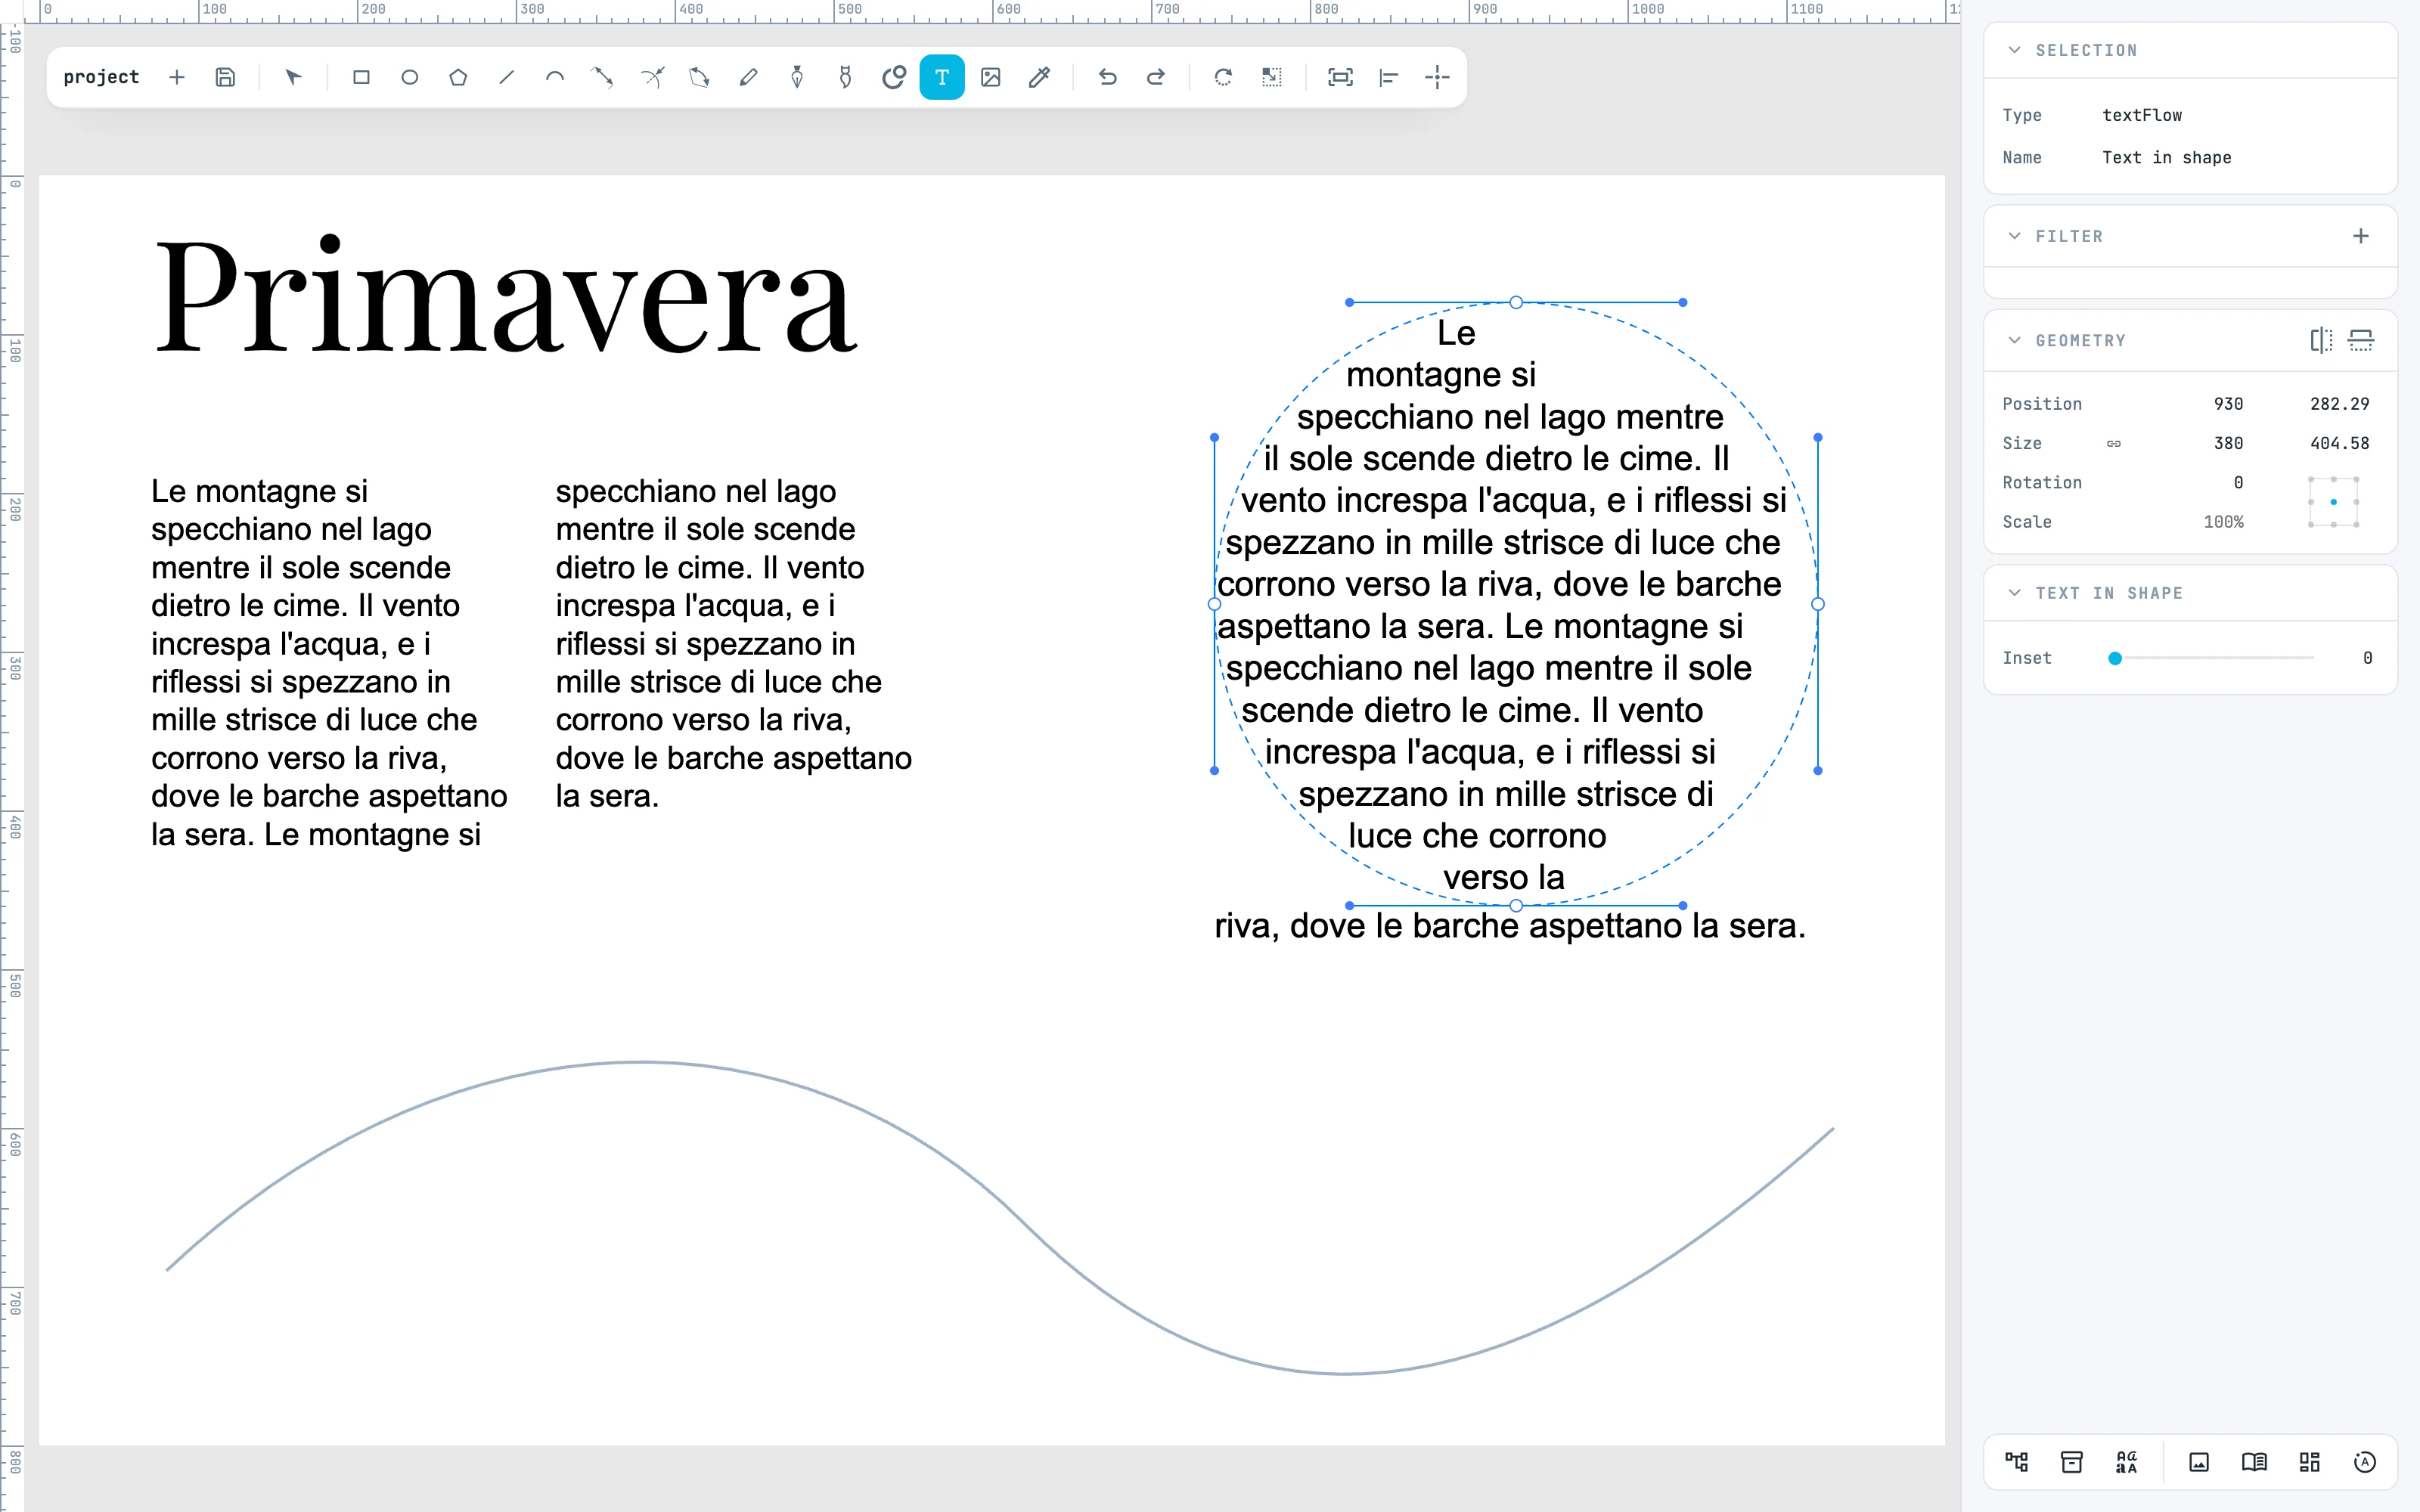
Task: Flip vertically in Geometry header
Action: 2361,340
